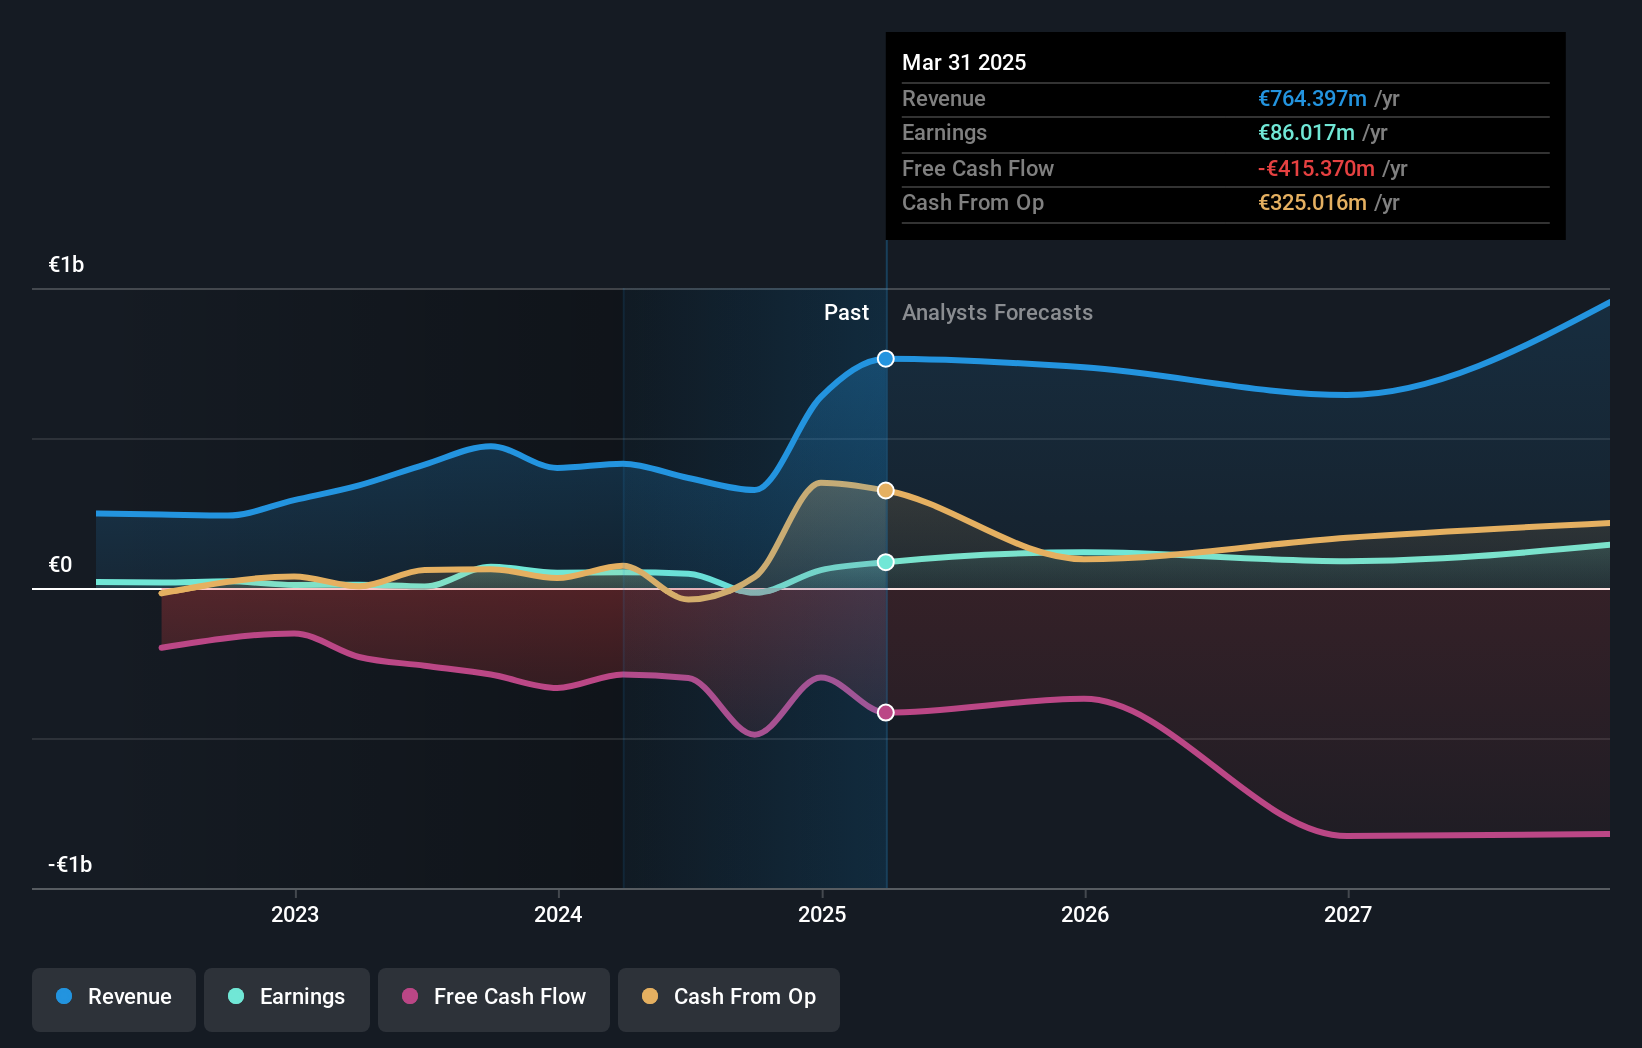The height and width of the screenshot is (1048, 1642).
Task: Toggle the Earnings legend button
Action: [x=287, y=999]
